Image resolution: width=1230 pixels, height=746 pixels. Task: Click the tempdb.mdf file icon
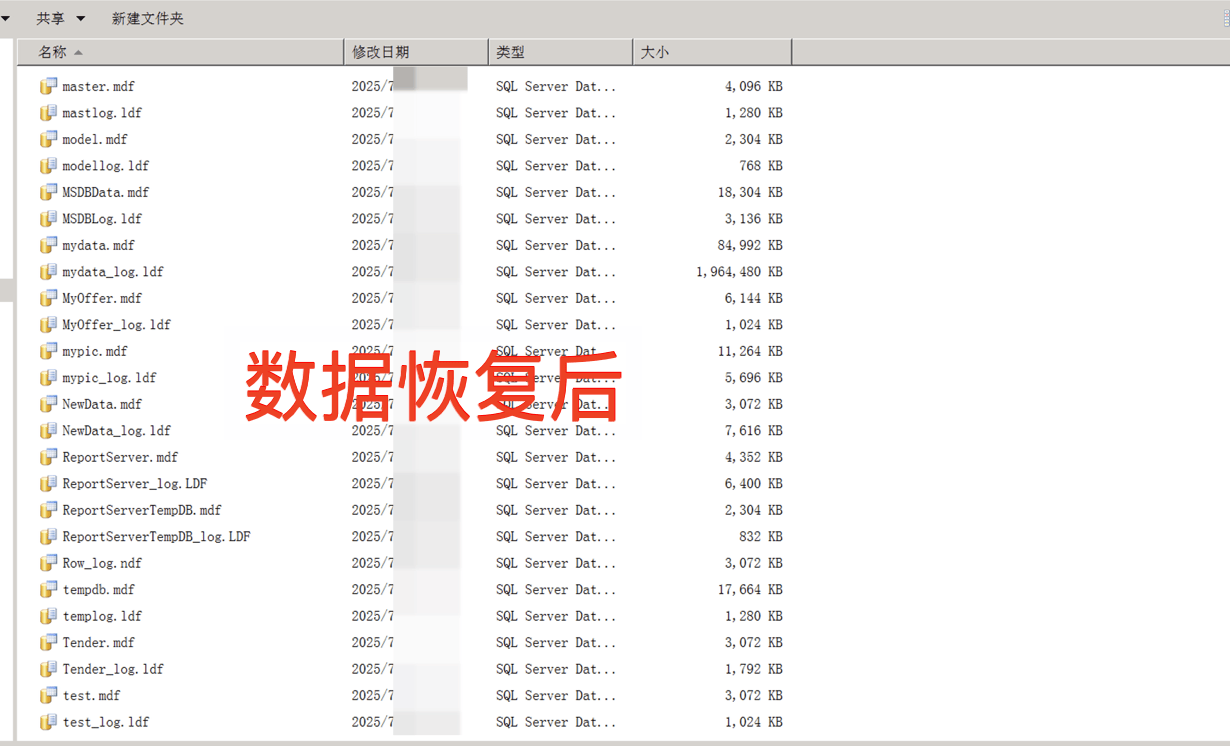coord(48,589)
